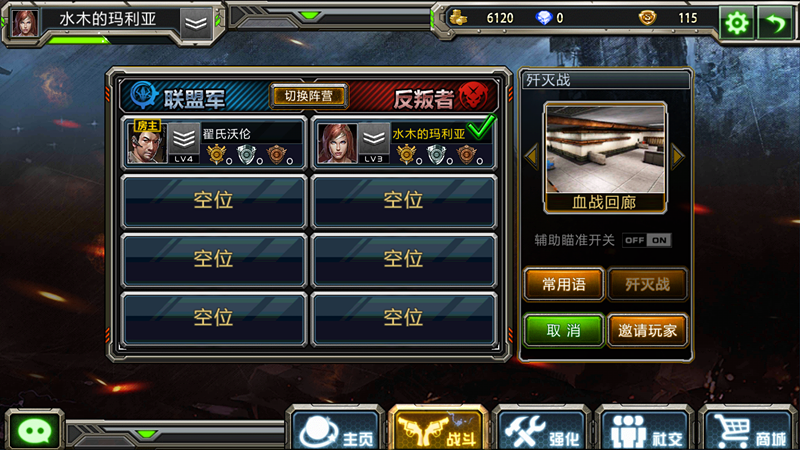Click the green 取消 button

click(564, 331)
